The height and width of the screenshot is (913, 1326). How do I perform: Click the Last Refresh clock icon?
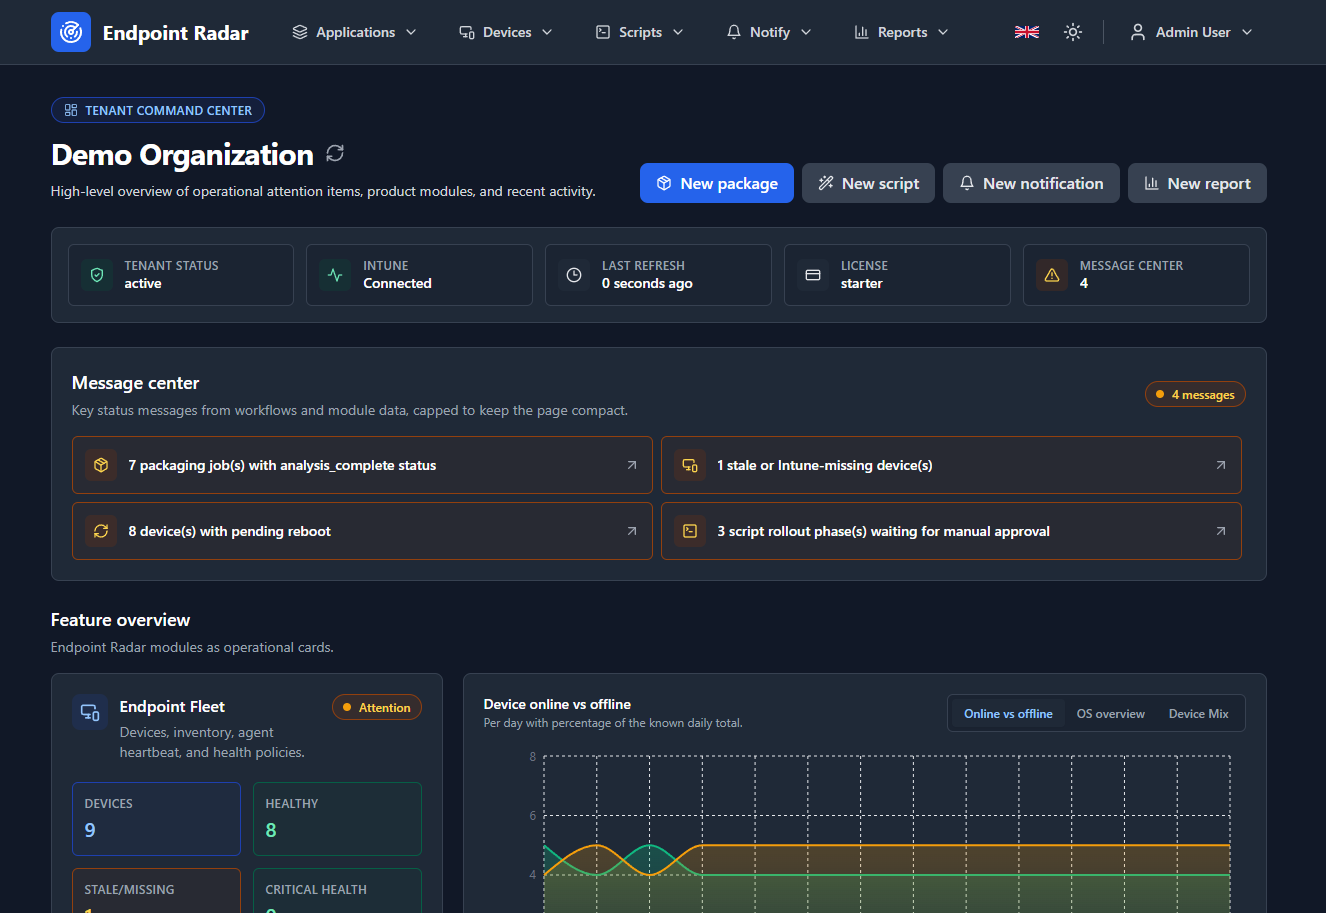point(574,275)
